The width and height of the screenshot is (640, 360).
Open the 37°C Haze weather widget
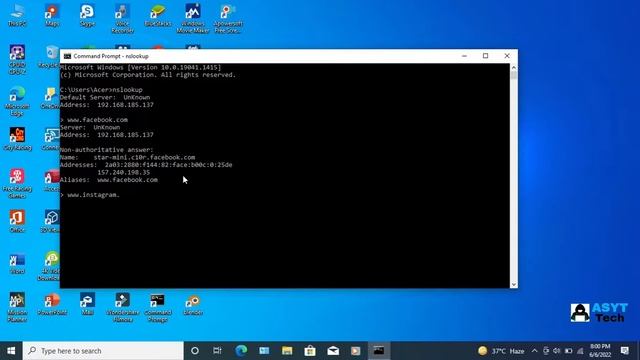click(x=501, y=351)
